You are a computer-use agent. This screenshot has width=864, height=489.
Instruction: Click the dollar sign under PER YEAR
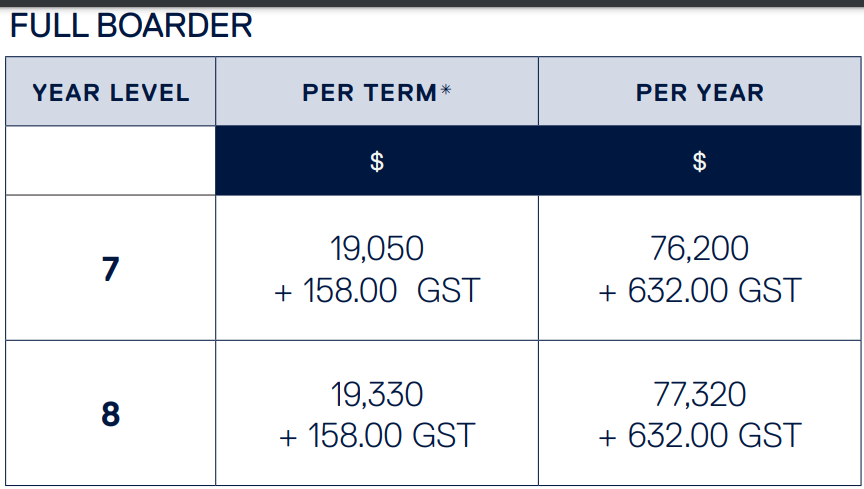(700, 162)
